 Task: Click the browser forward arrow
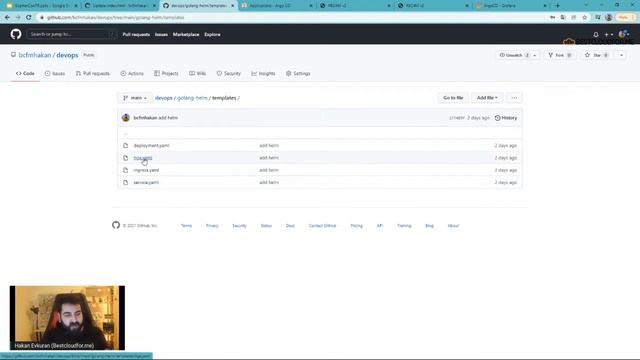pyautogui.click(x=18, y=18)
